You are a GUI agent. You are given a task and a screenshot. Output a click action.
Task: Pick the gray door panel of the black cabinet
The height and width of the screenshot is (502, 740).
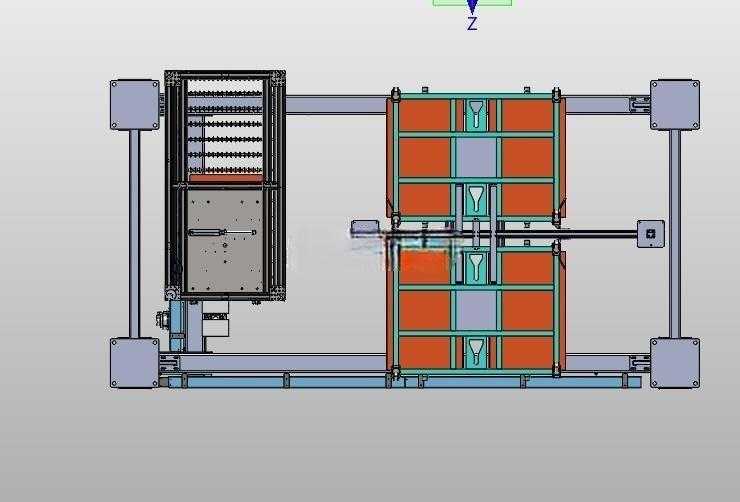coord(225,241)
